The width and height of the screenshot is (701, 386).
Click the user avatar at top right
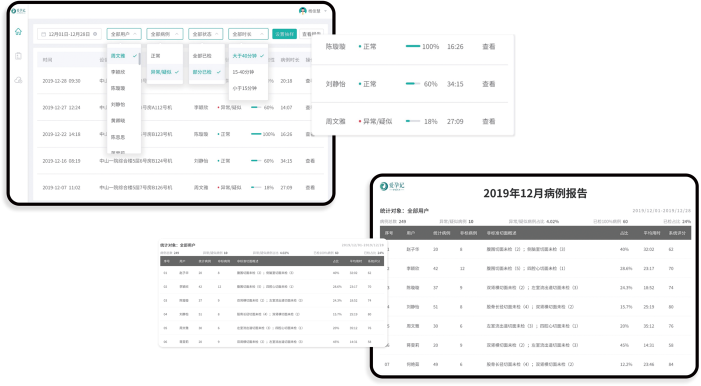303,11
